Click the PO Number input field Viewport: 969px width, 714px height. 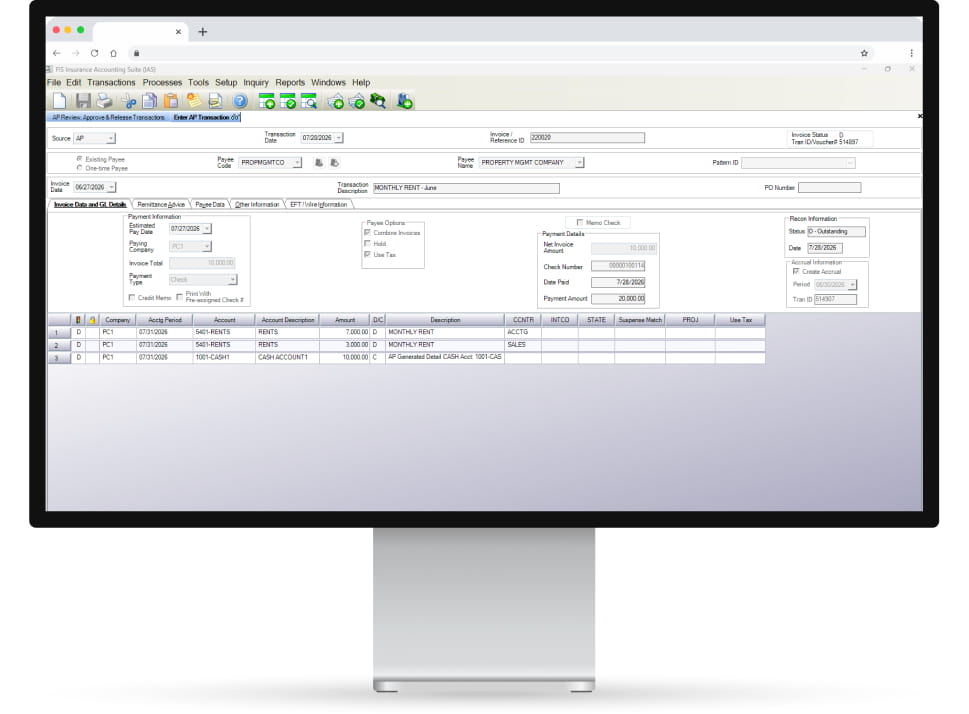[829, 187]
